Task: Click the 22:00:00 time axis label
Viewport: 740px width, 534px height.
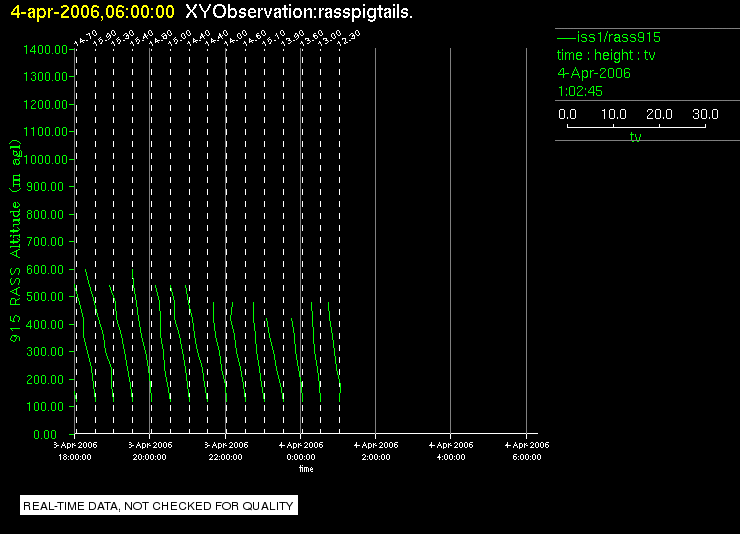Action: (226, 457)
